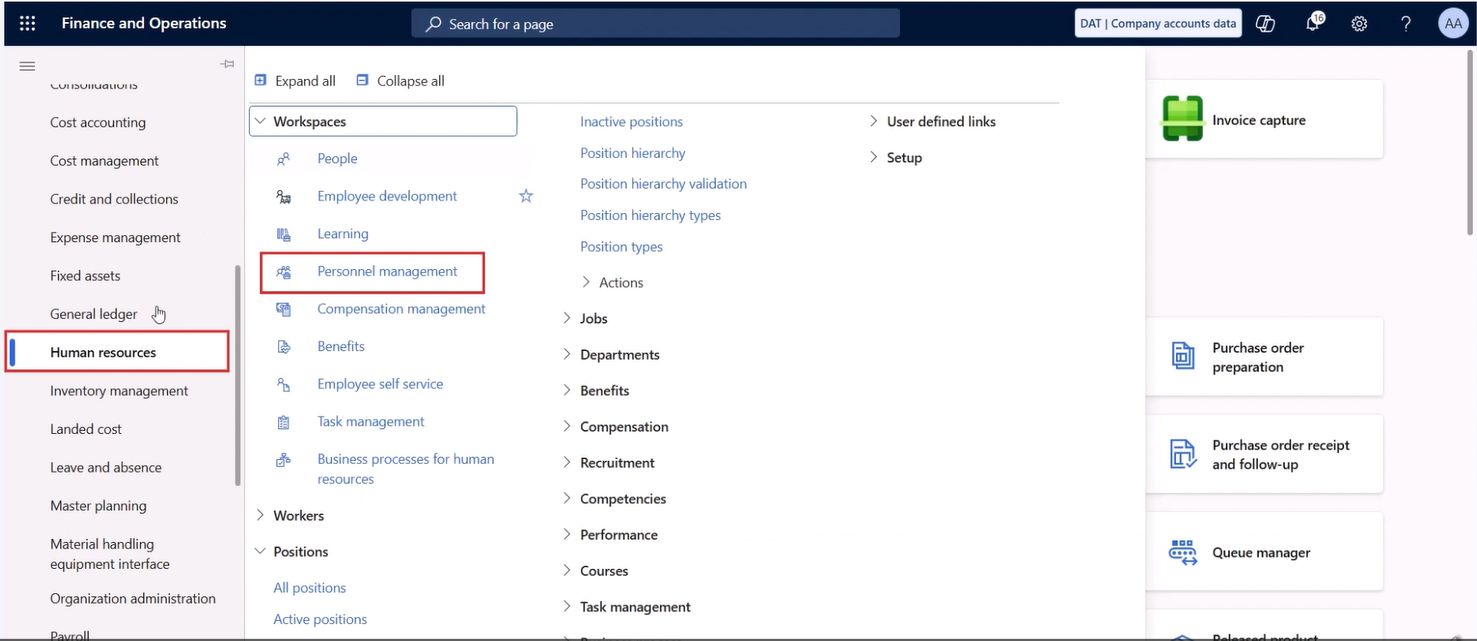
Task: Click the Learning workspace icon
Action: pos(283,233)
